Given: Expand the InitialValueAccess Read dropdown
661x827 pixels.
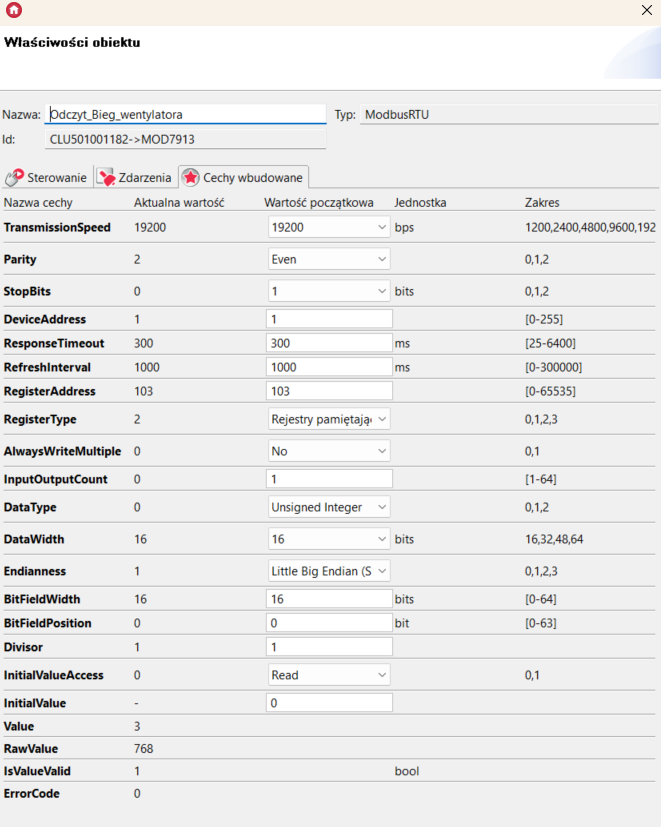Looking at the screenshot, I should pyautogui.click(x=328, y=675).
